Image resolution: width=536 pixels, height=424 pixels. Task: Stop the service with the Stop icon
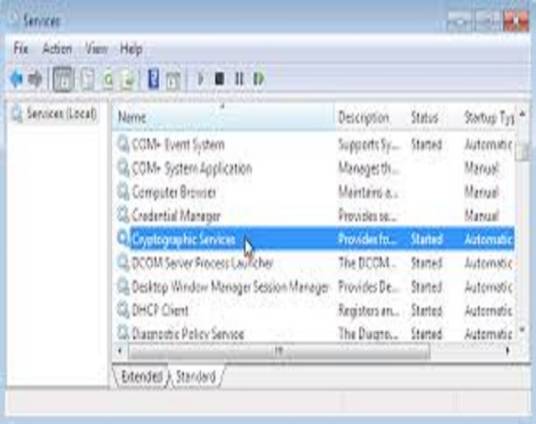point(219,79)
